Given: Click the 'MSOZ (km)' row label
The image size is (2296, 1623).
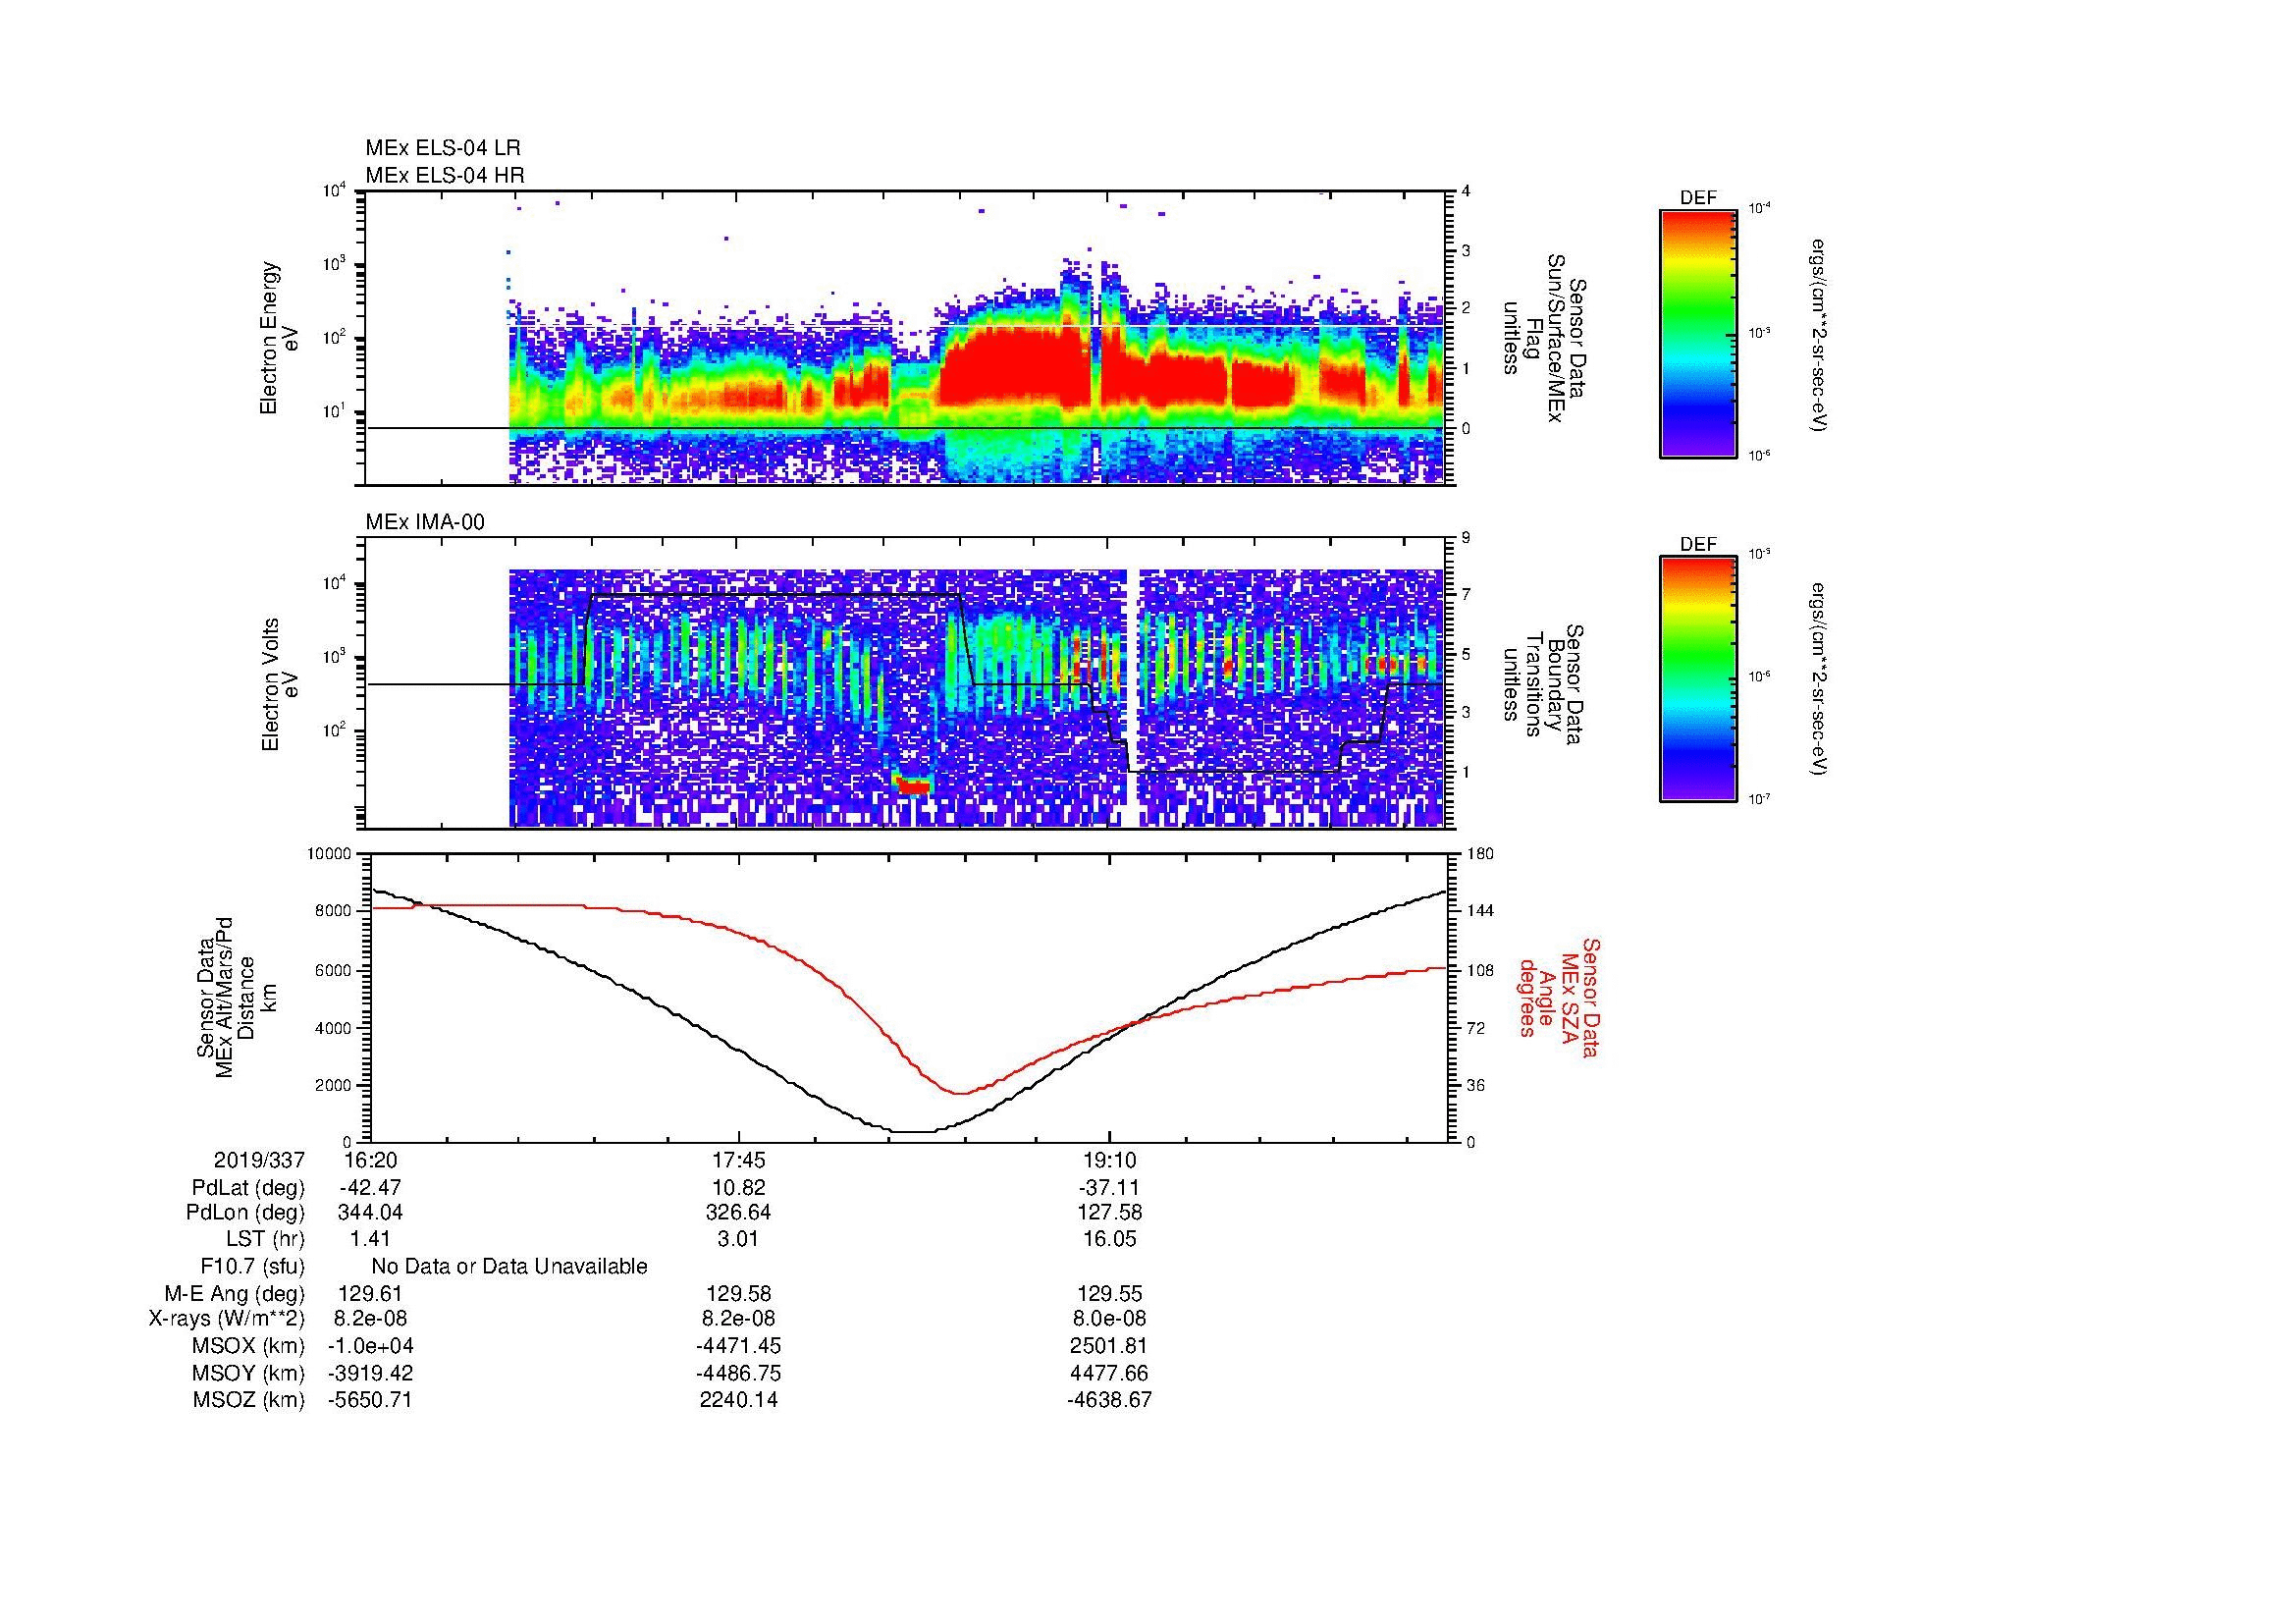Looking at the screenshot, I should pos(248,1400).
